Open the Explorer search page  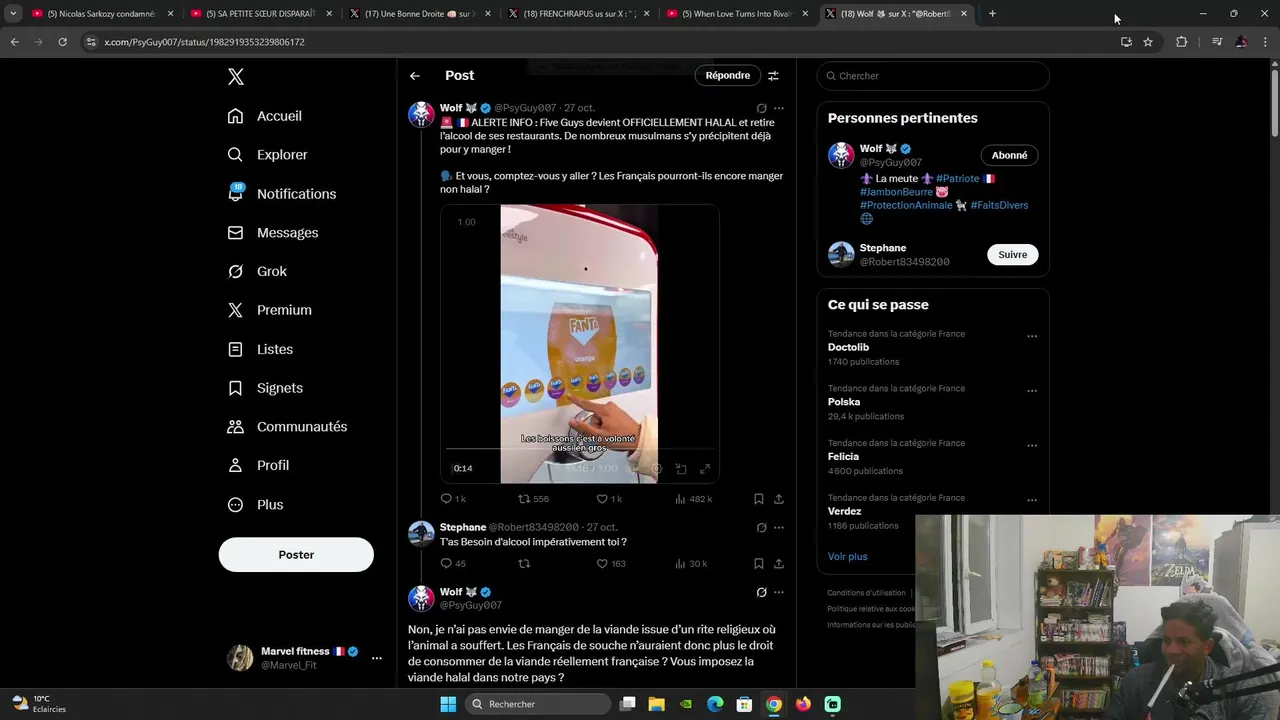point(267,155)
